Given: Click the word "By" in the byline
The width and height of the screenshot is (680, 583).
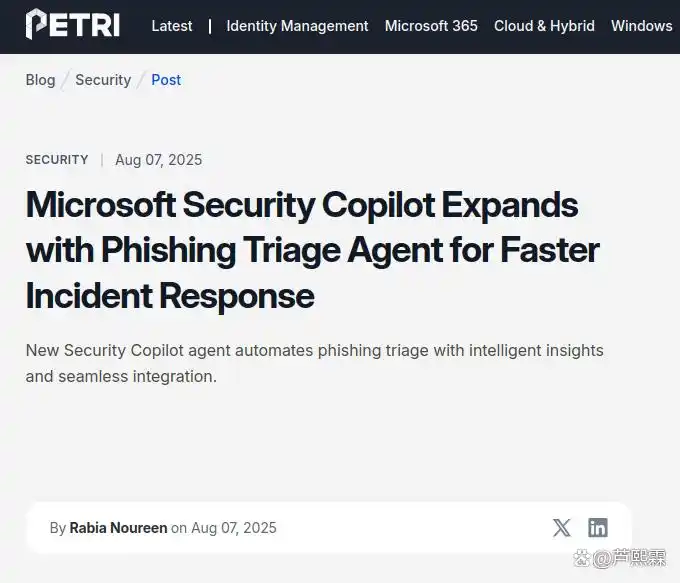Looking at the screenshot, I should pyautogui.click(x=58, y=528).
